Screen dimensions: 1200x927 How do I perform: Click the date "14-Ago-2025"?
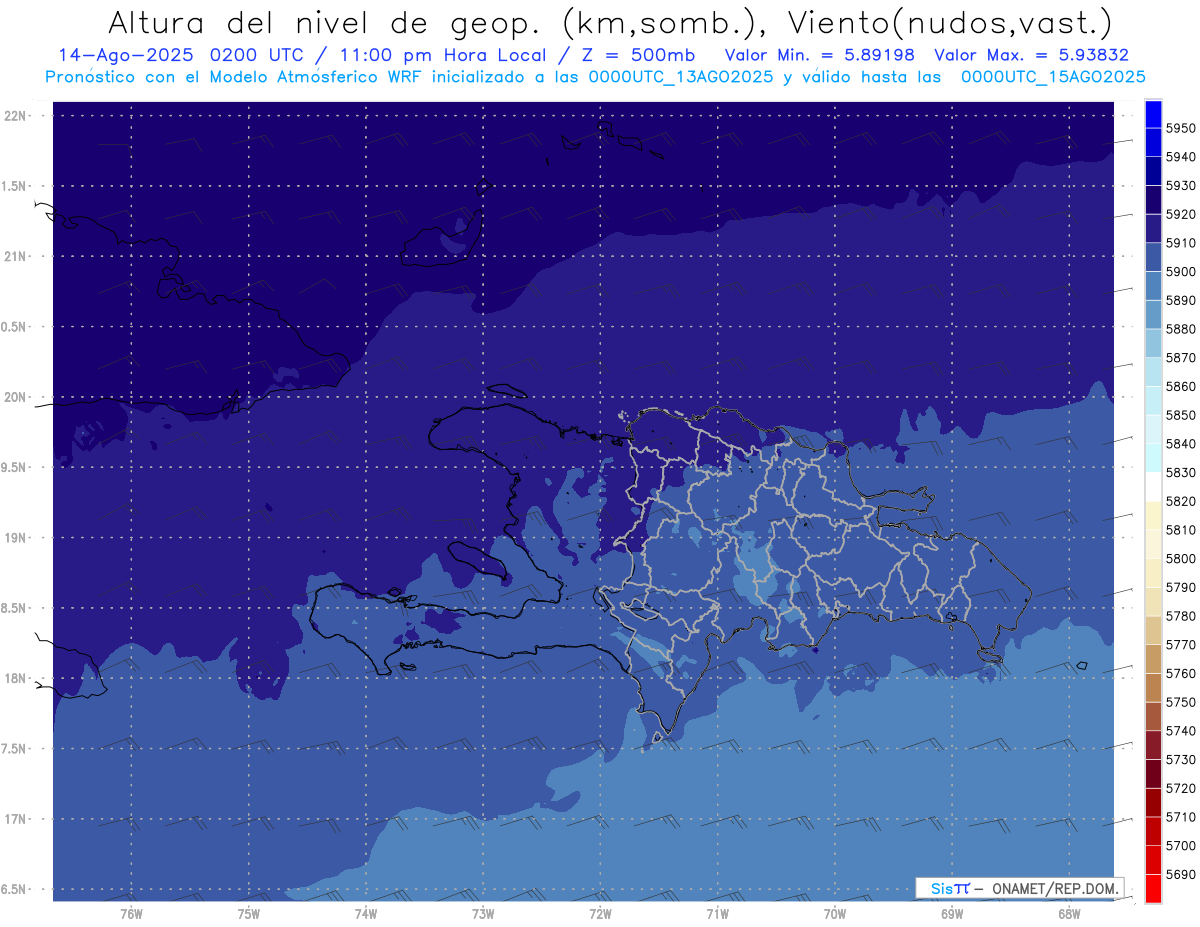126,55
